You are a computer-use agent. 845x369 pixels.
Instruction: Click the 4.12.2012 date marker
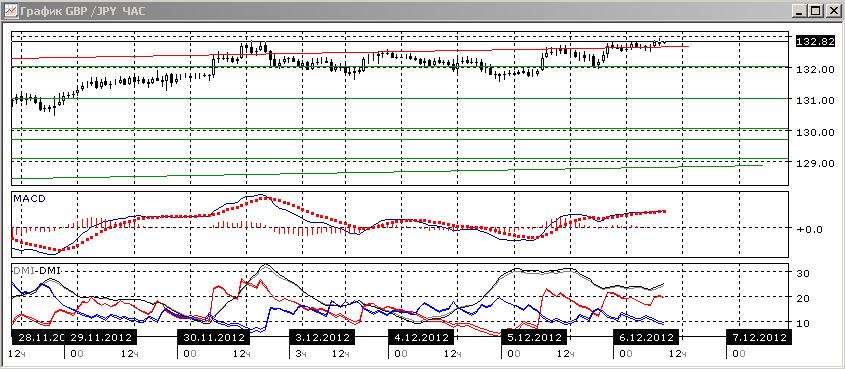point(421,338)
